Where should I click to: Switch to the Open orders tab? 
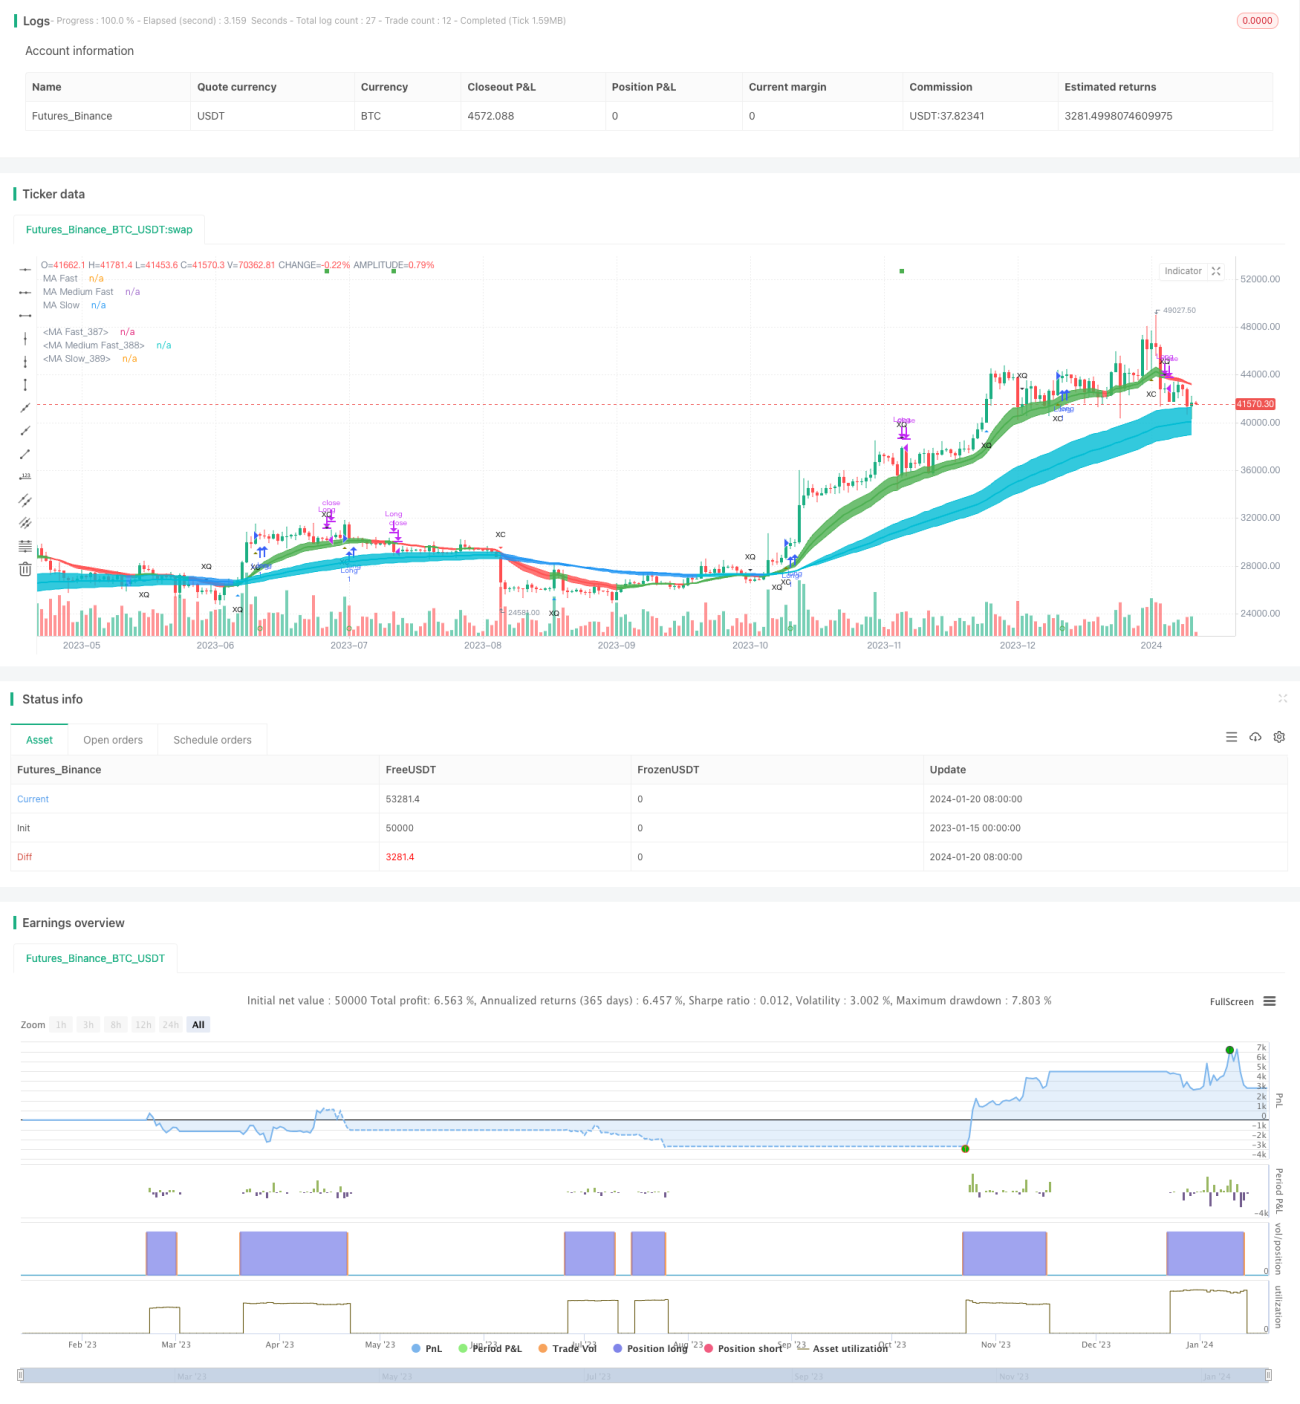pyautogui.click(x=113, y=740)
